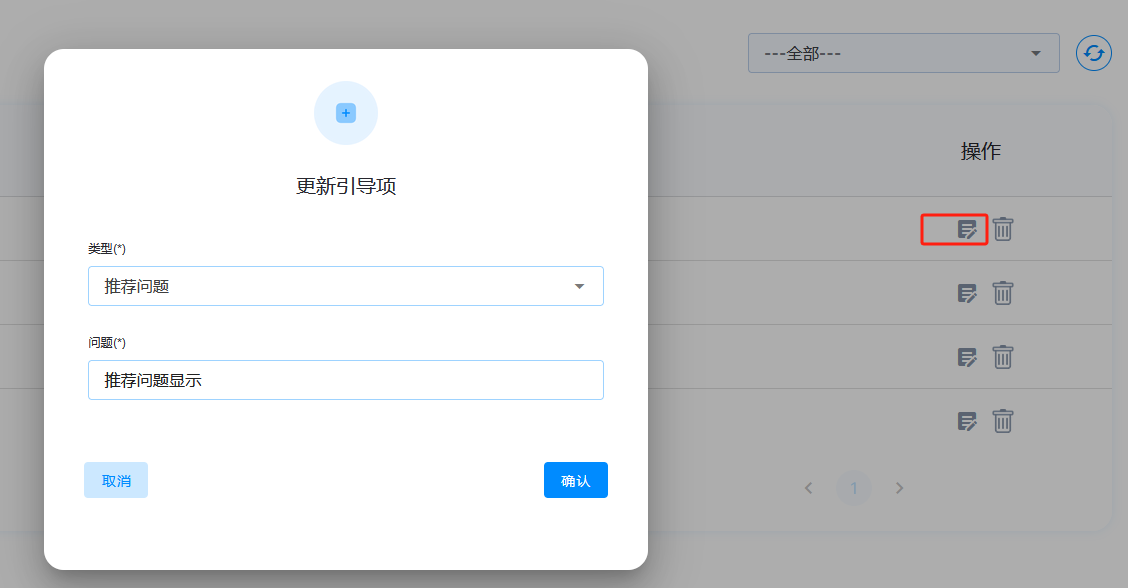Delete the second row item
The height and width of the screenshot is (588, 1128).
(x=1003, y=293)
